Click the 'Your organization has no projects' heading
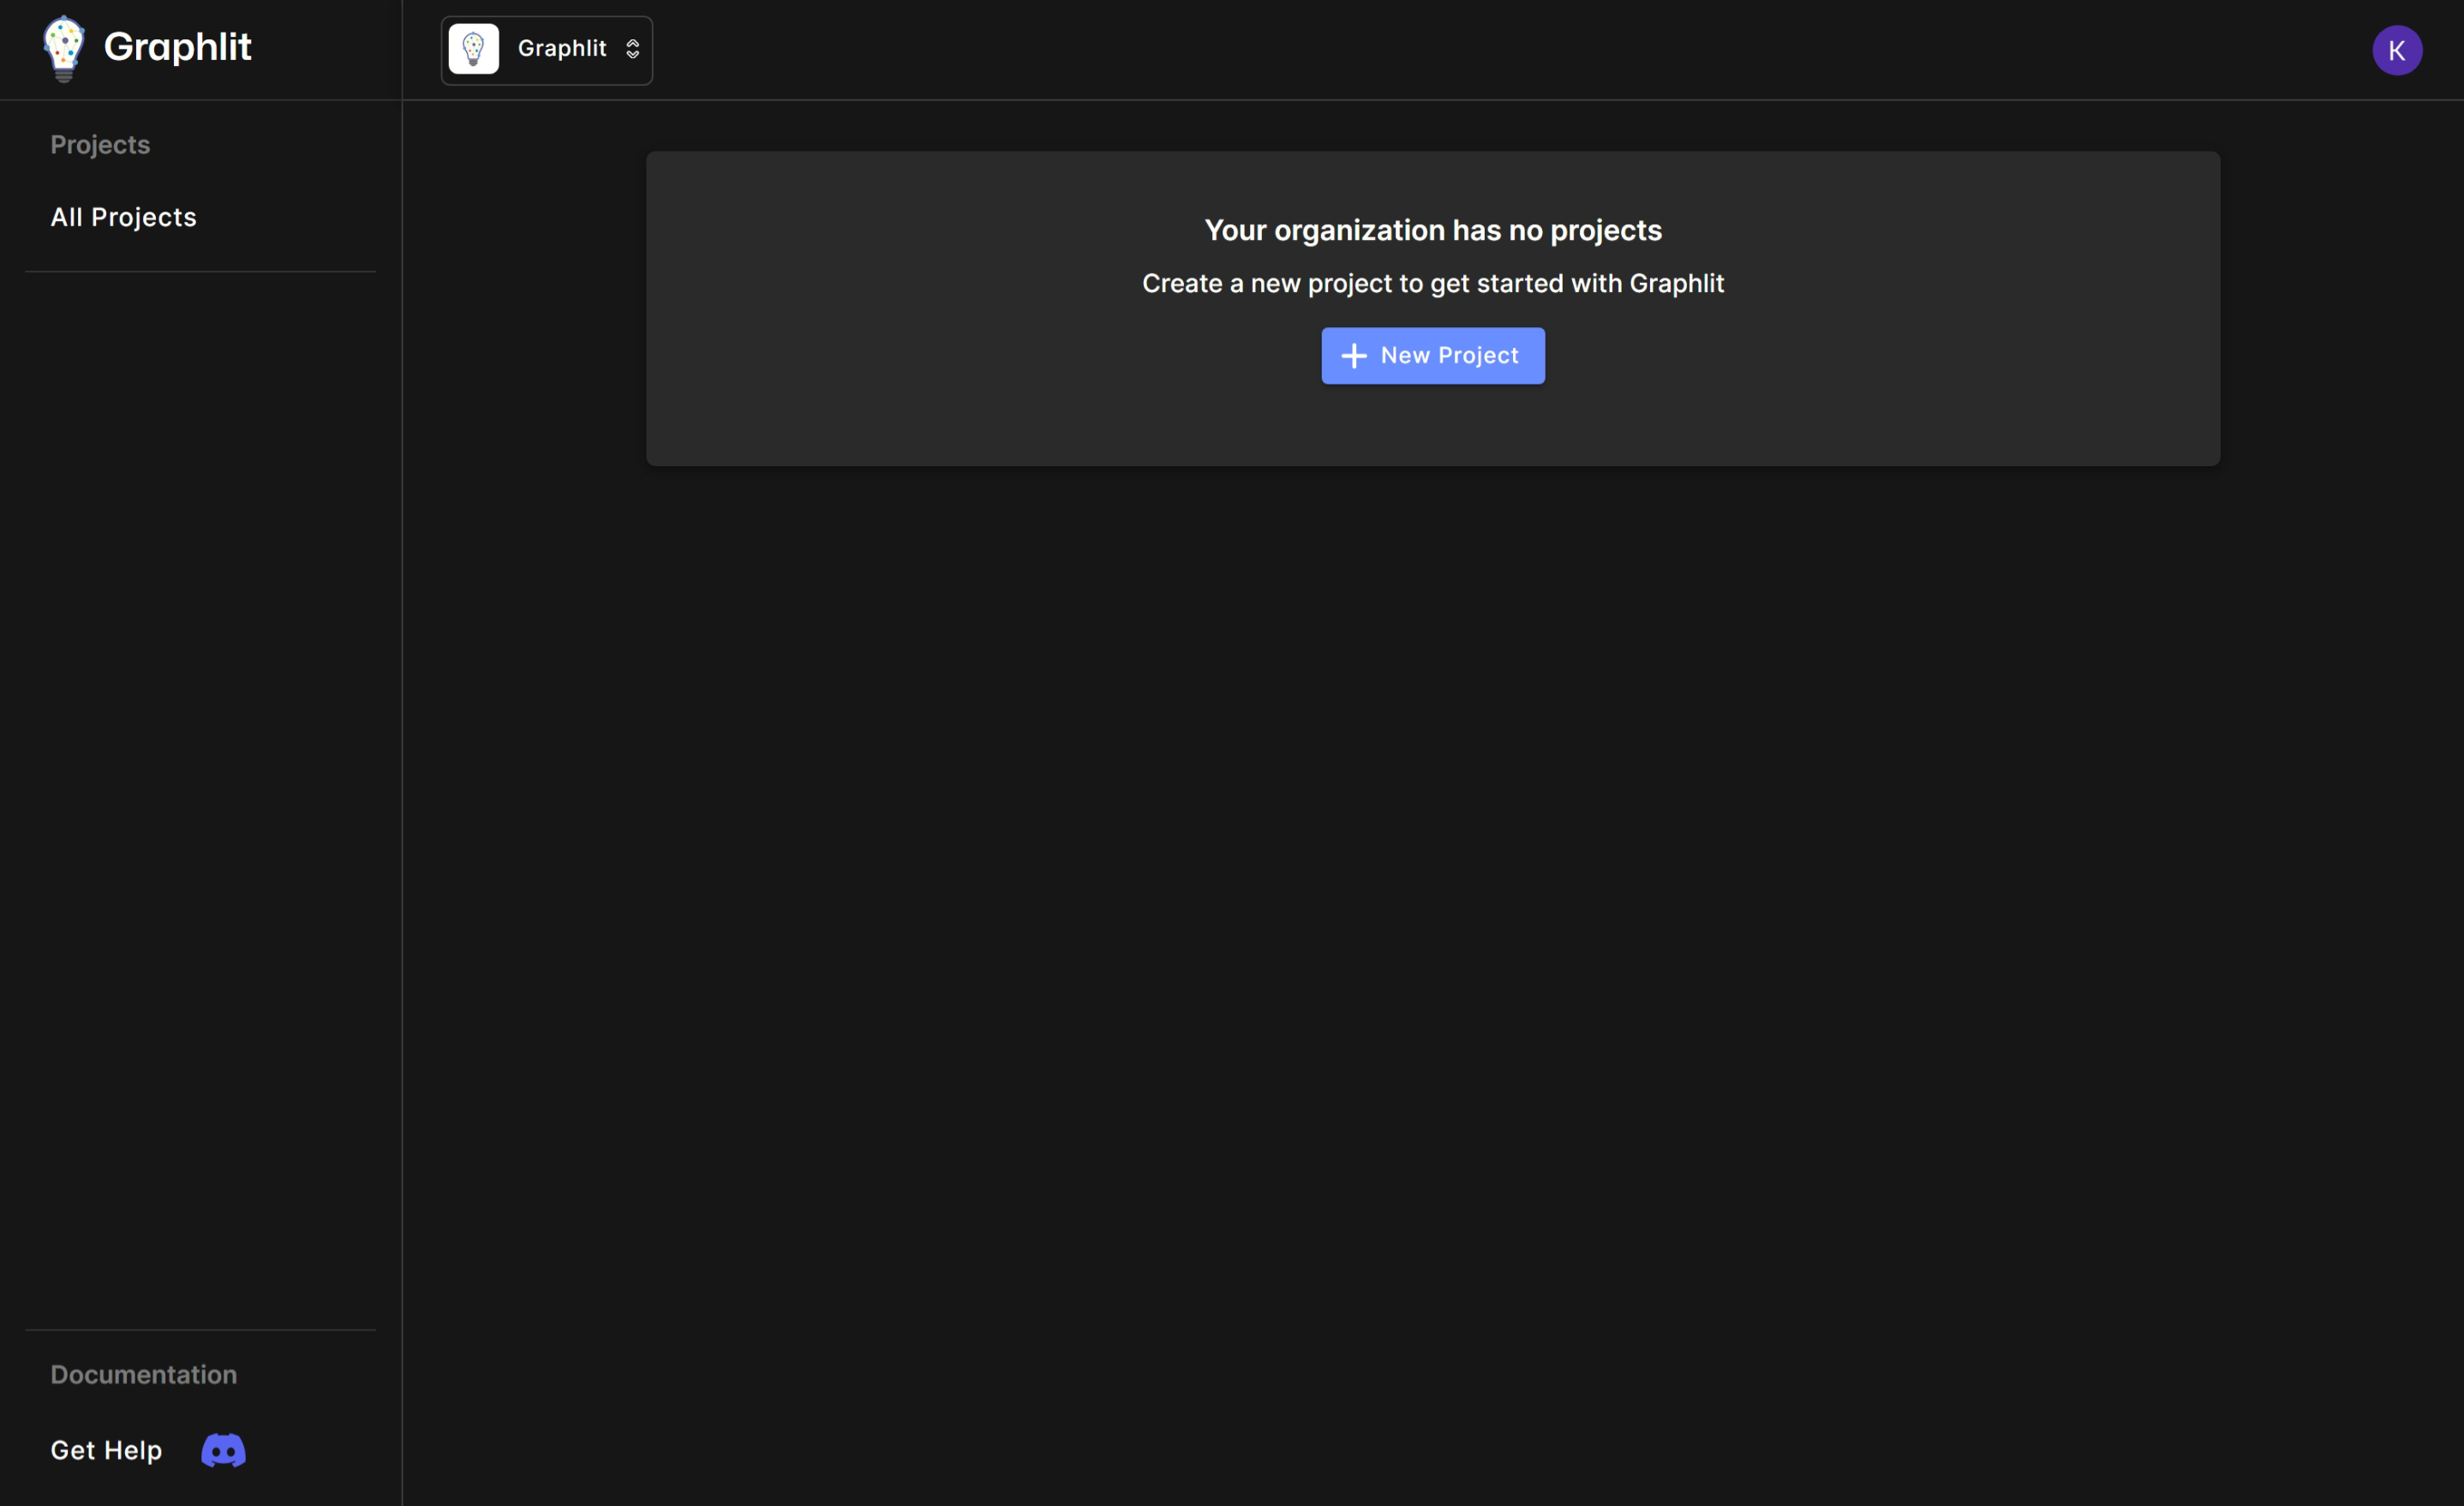Screen dimensions: 2464x1506 tap(1432, 230)
